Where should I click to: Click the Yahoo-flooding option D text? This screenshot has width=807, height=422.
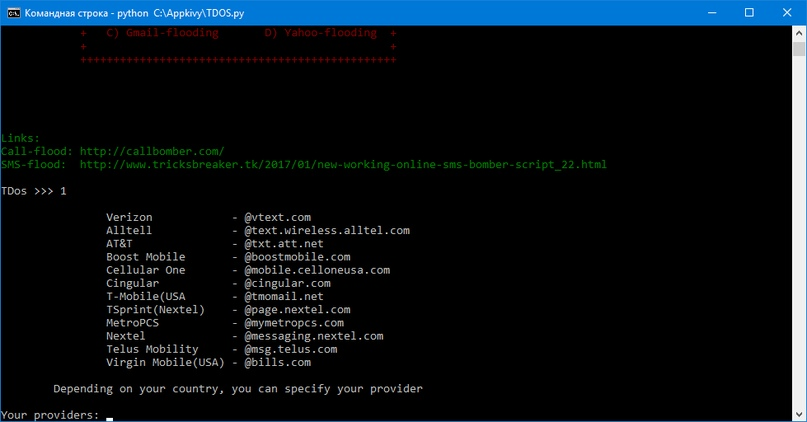(x=321, y=33)
